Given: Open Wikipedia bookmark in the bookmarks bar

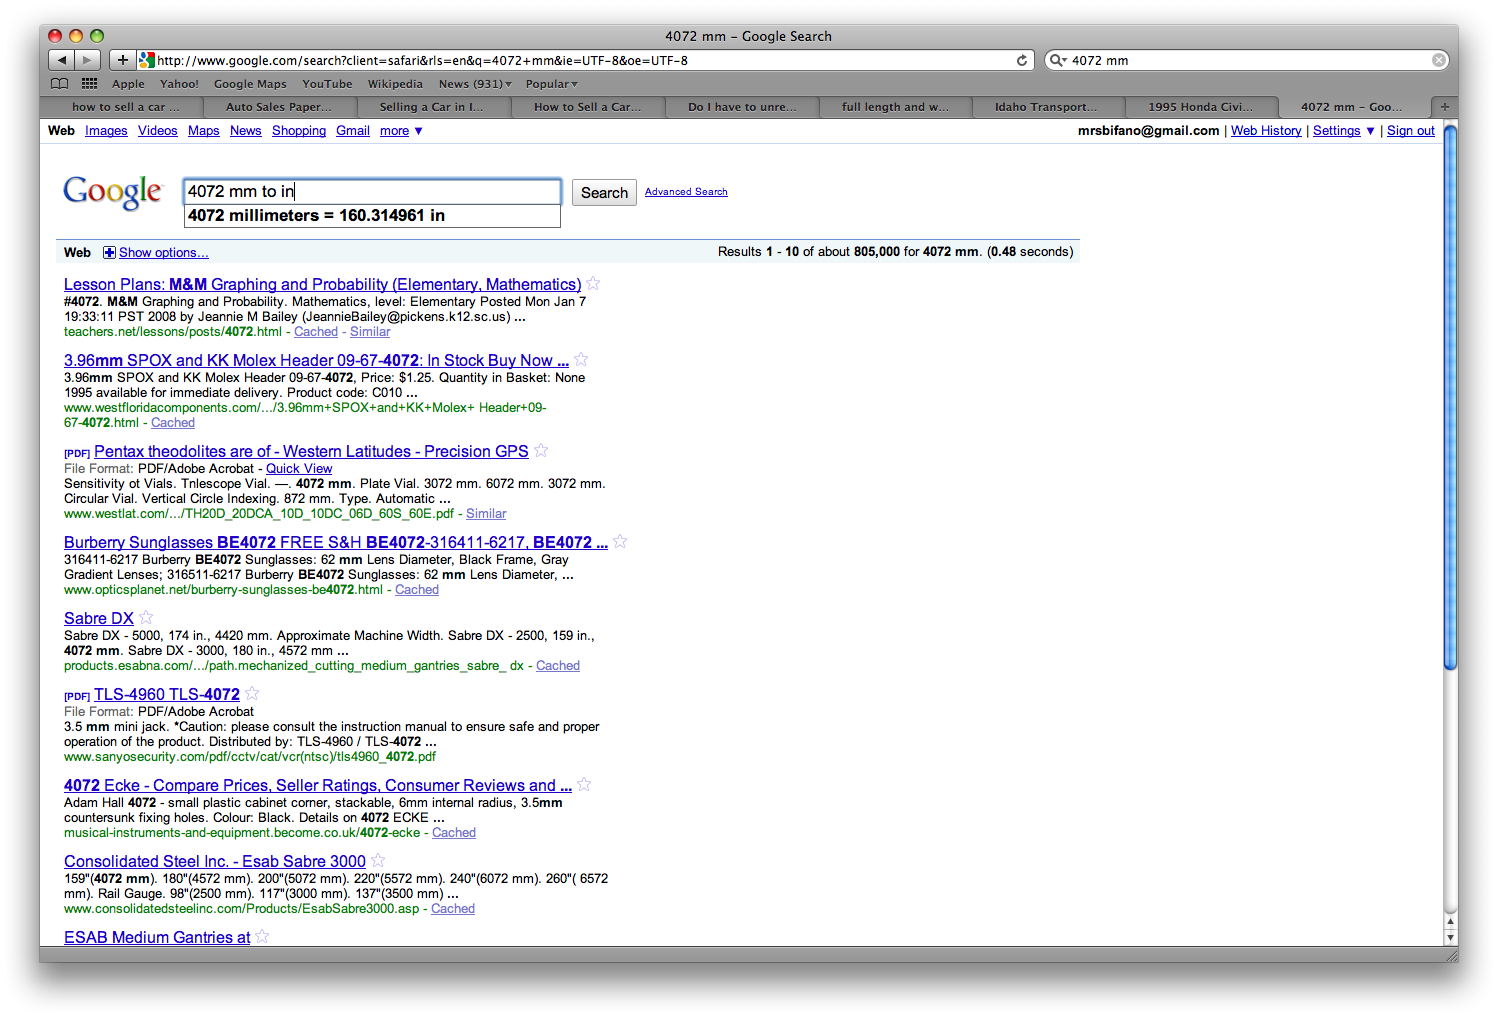Looking at the screenshot, I should coord(395,84).
